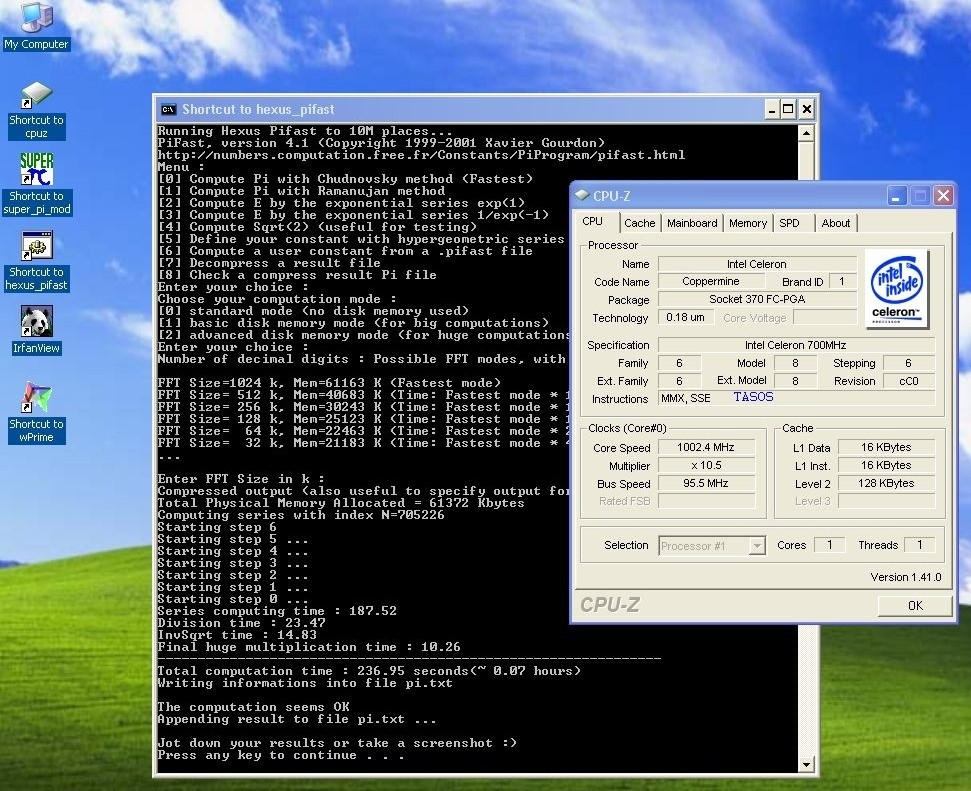The width and height of the screenshot is (971, 791).
Task: Click the Technology value '0.18 um'
Action: coord(686,317)
